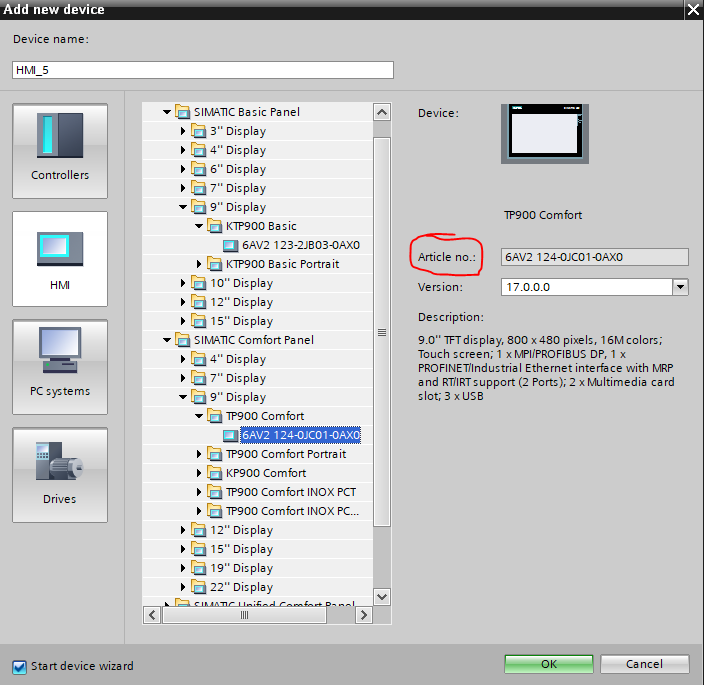The image size is (705, 685).
Task: Click the KTP900 Basic folder icon
Action: point(214,226)
